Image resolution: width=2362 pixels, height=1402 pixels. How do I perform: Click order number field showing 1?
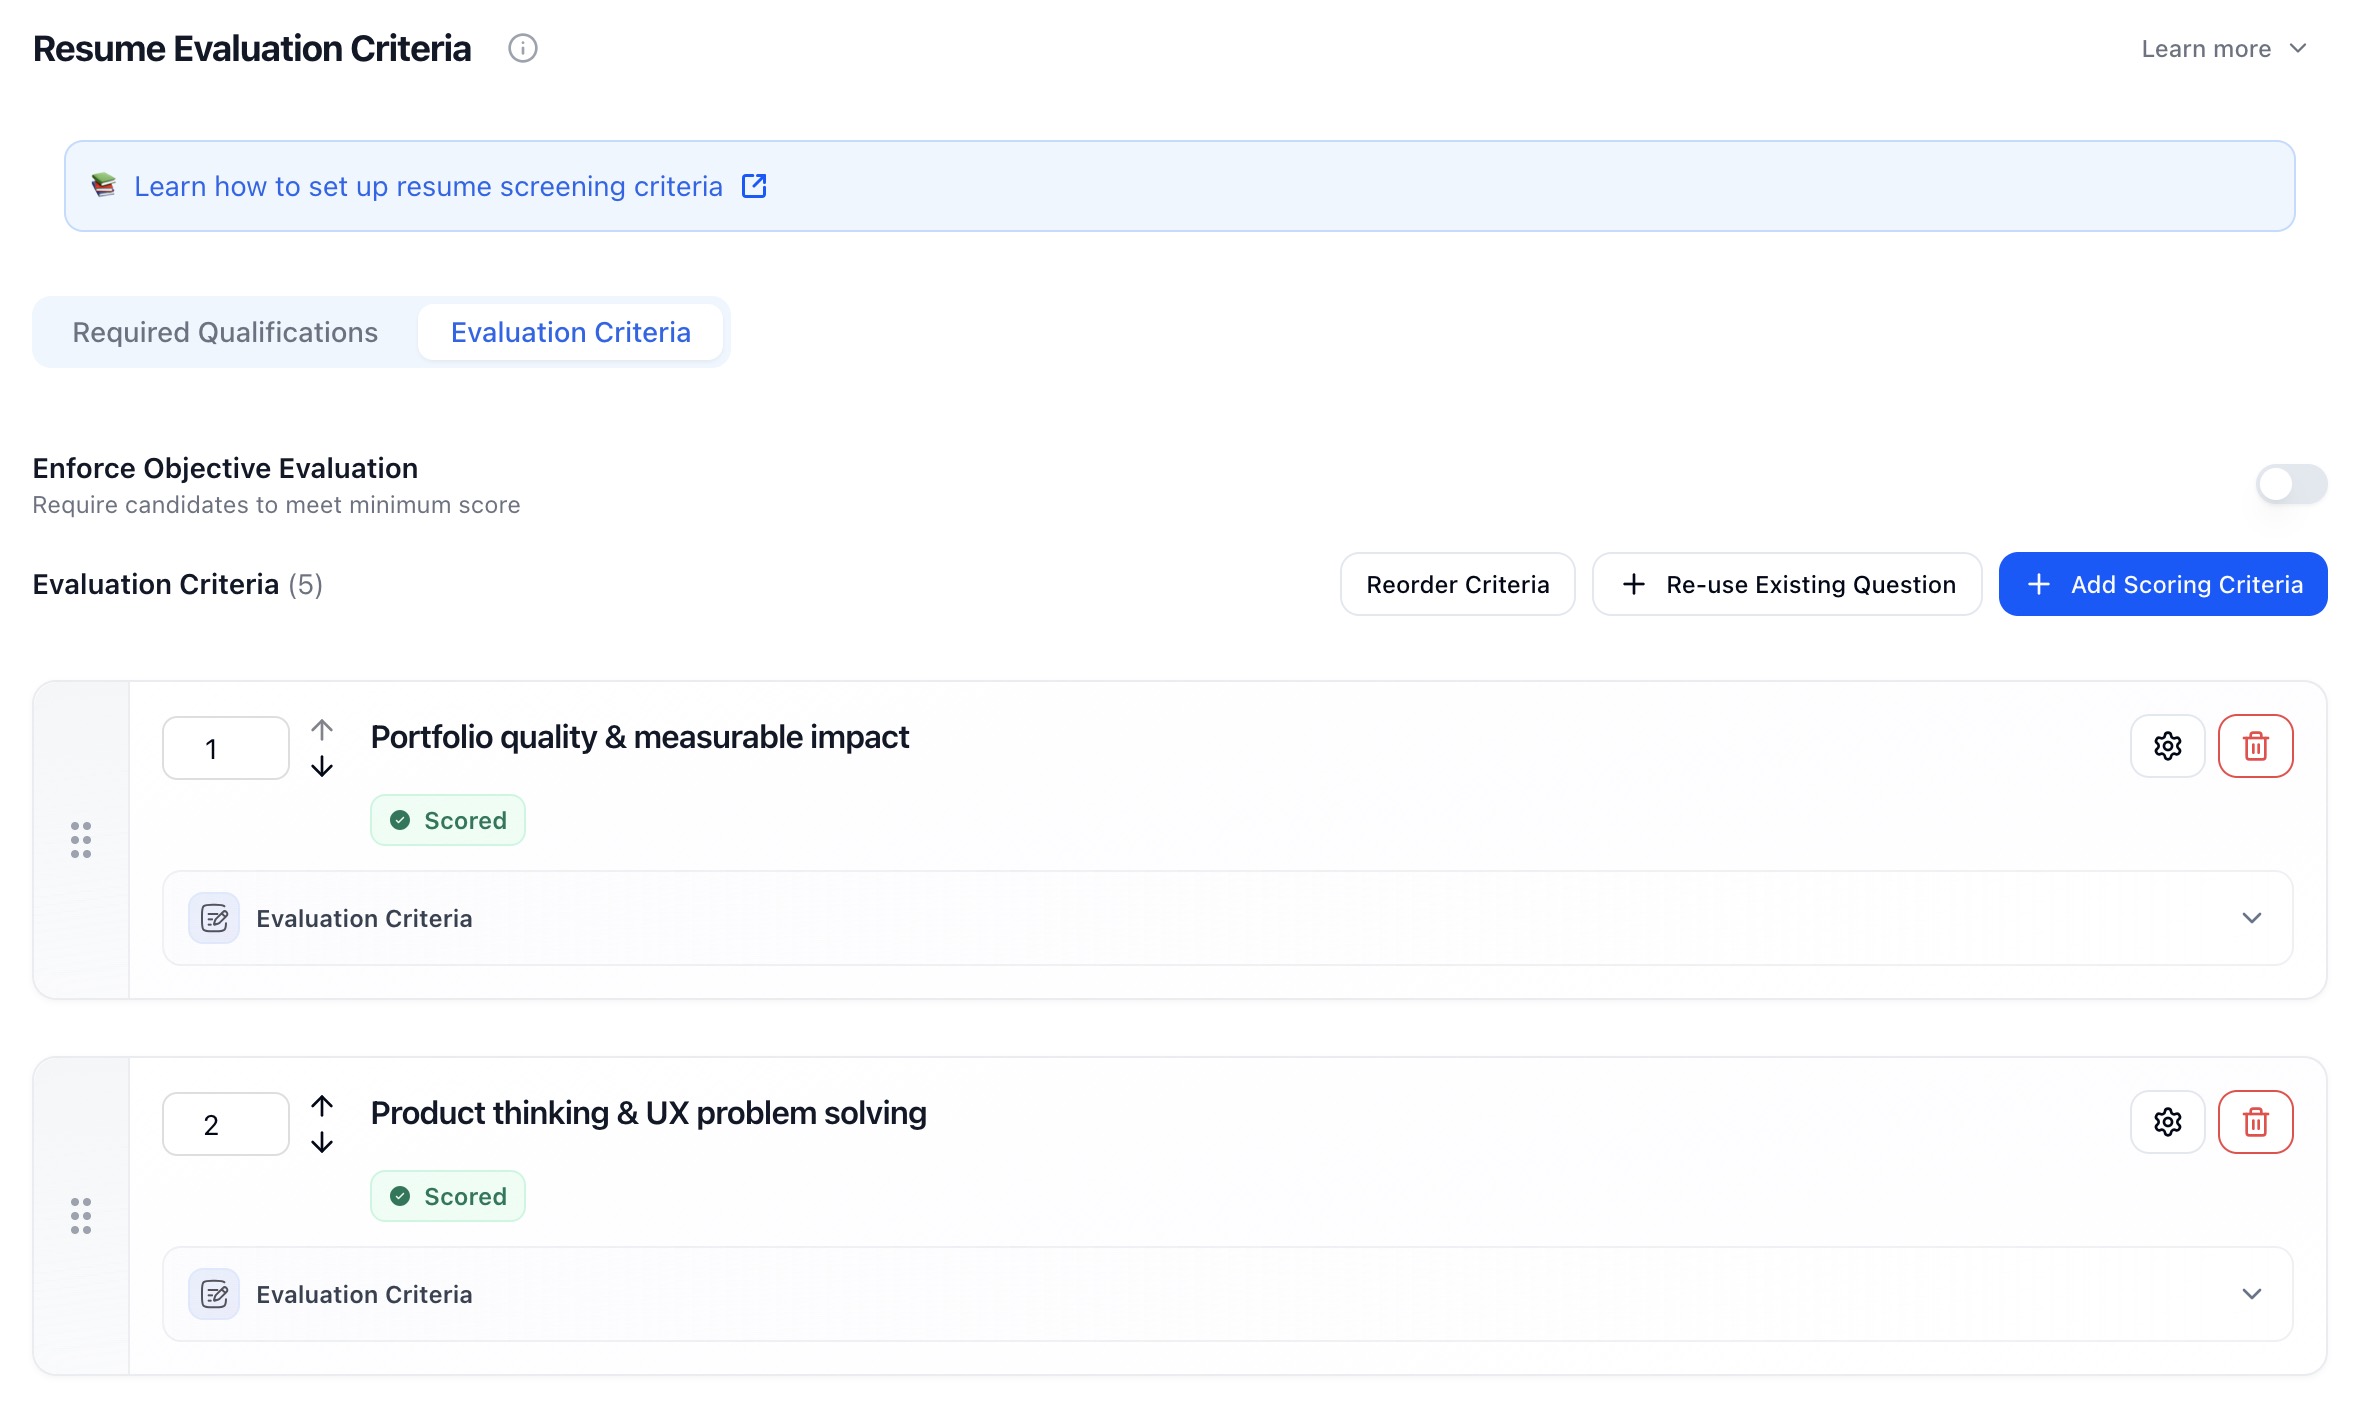pos(225,748)
